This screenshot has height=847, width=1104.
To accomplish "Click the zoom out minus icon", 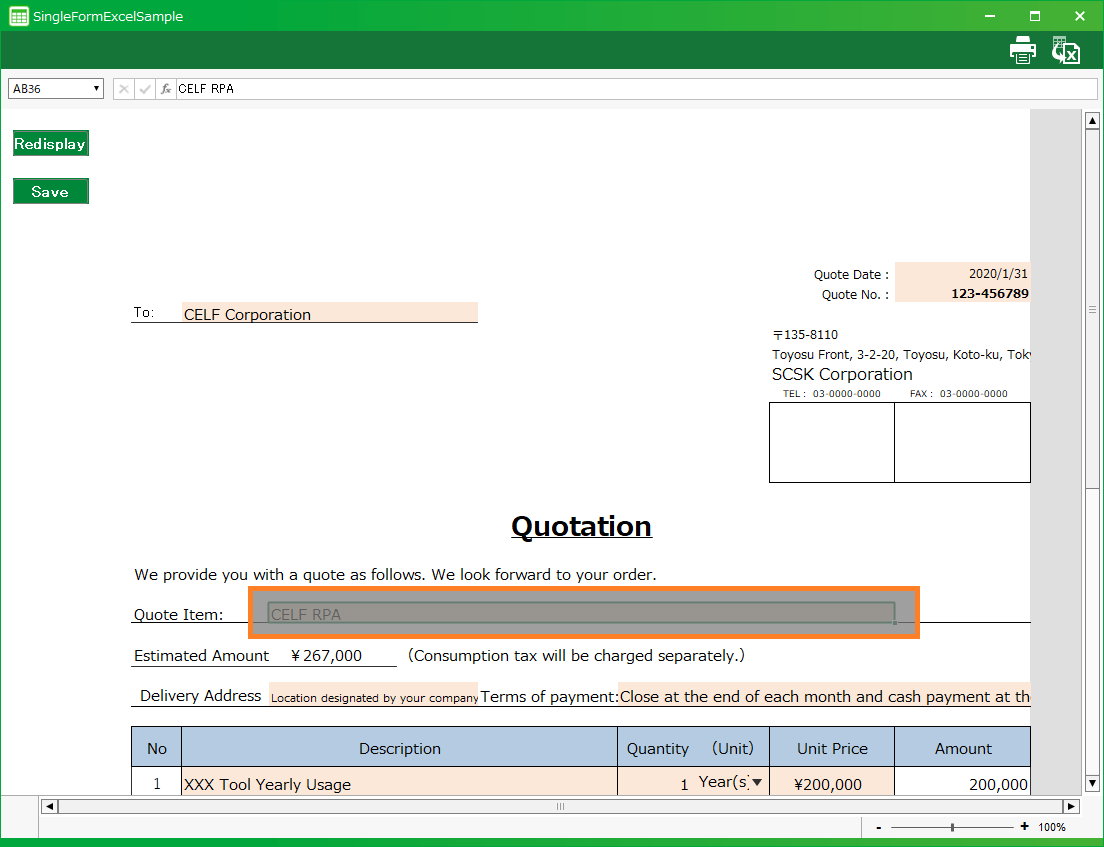I will tap(878, 827).
